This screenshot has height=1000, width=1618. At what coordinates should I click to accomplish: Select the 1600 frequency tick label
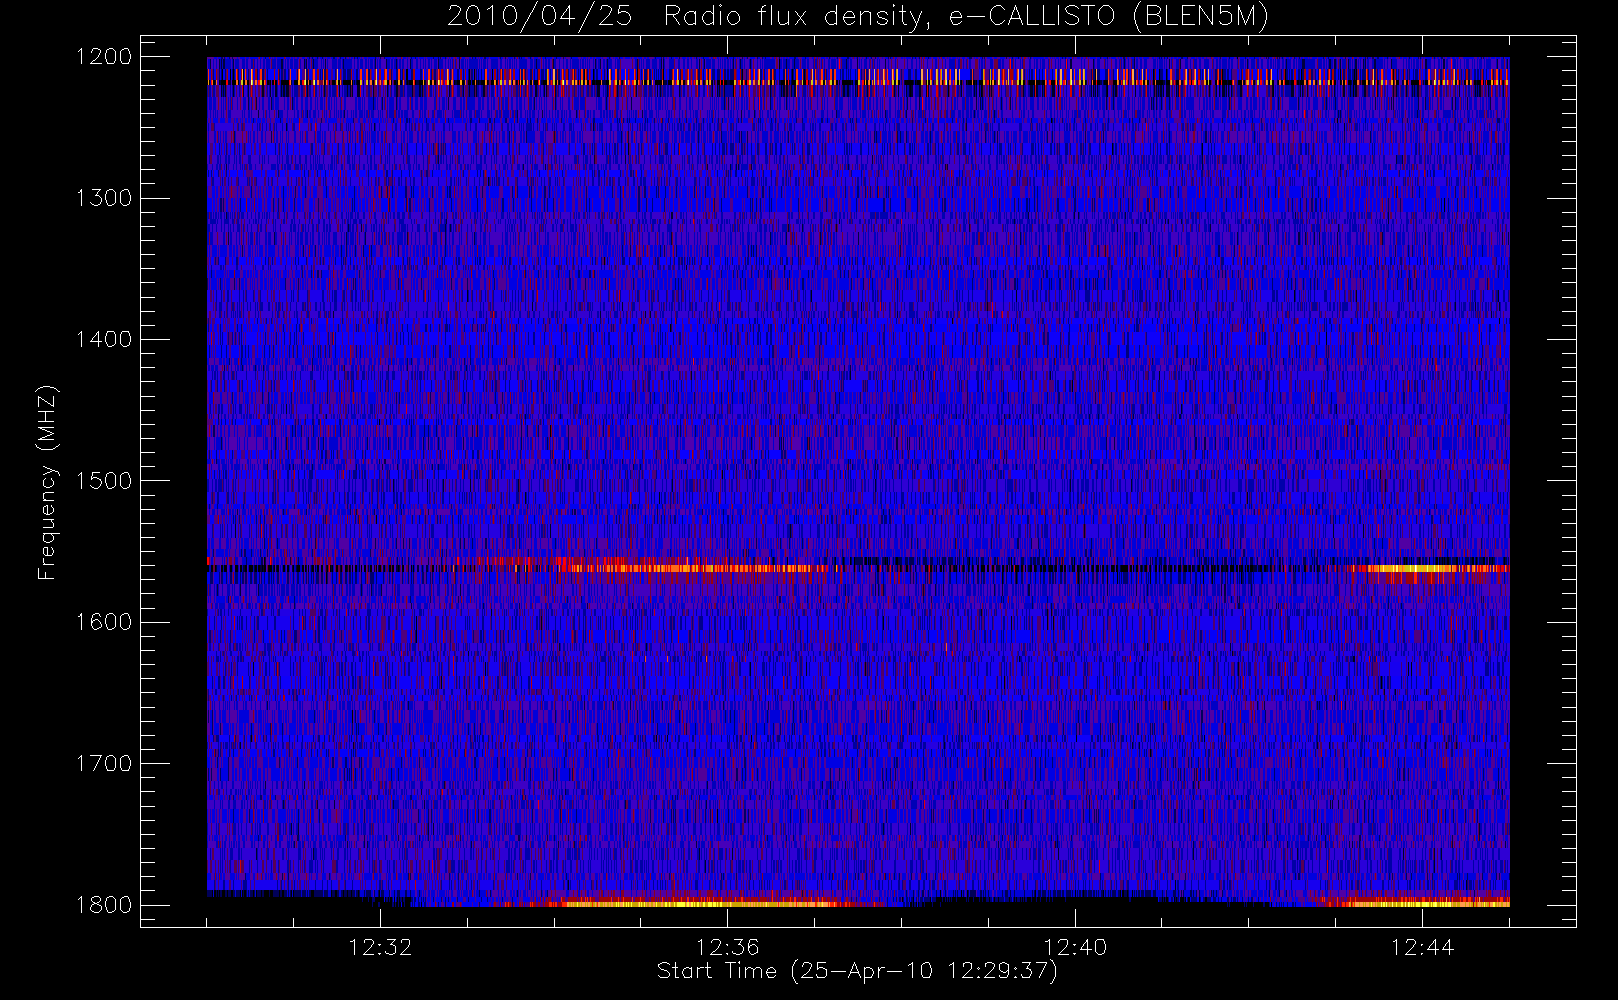[x=104, y=622]
